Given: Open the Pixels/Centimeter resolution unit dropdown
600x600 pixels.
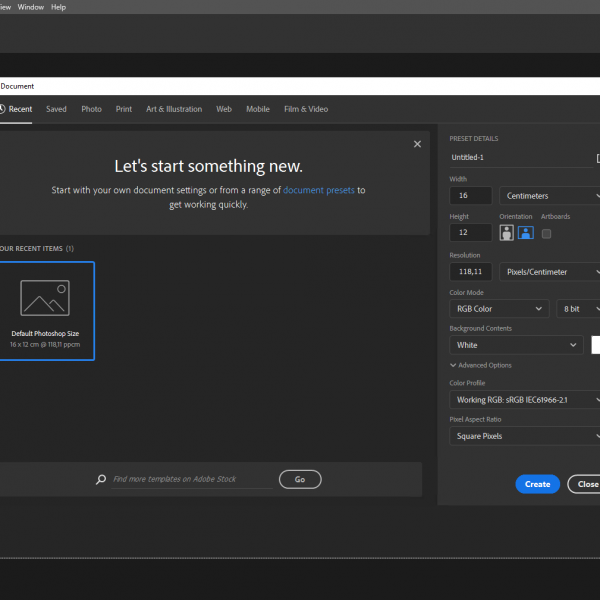Looking at the screenshot, I should coord(550,272).
